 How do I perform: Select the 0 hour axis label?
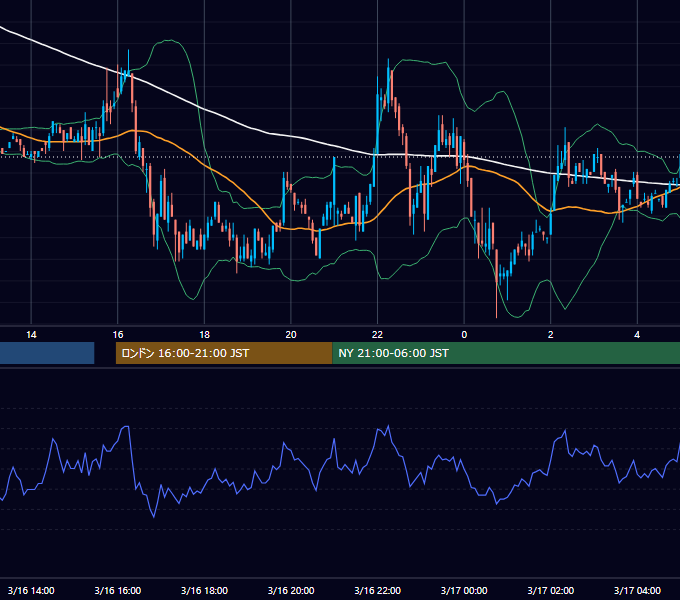pyautogui.click(x=464, y=335)
